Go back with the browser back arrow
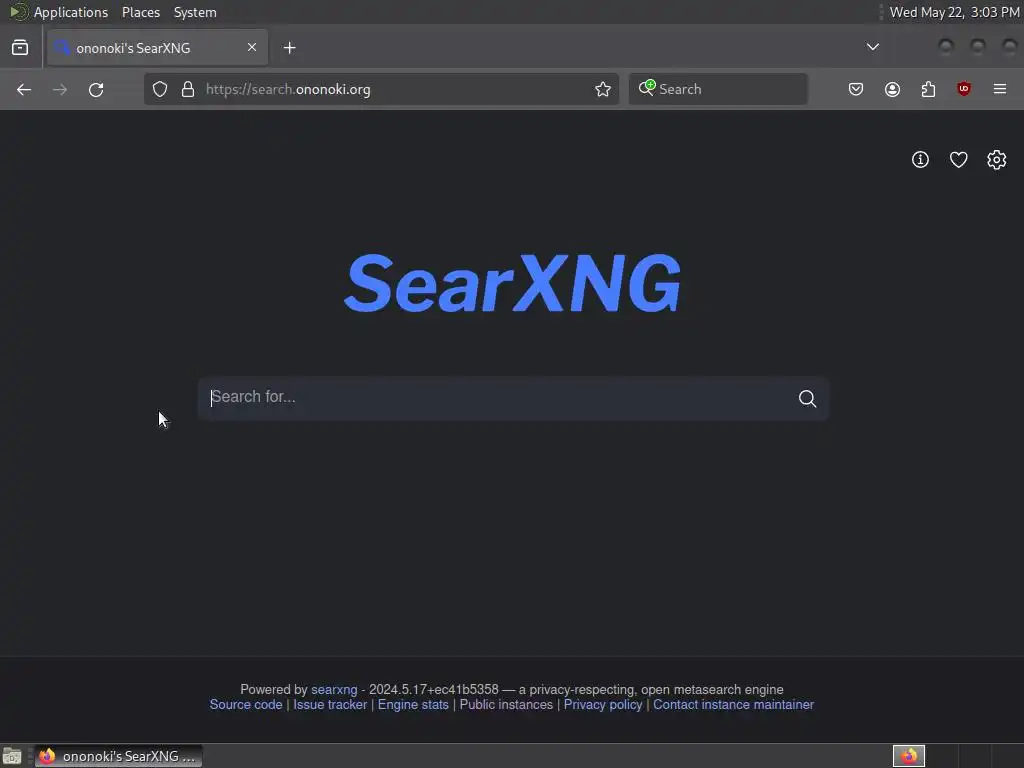 pyautogui.click(x=24, y=89)
